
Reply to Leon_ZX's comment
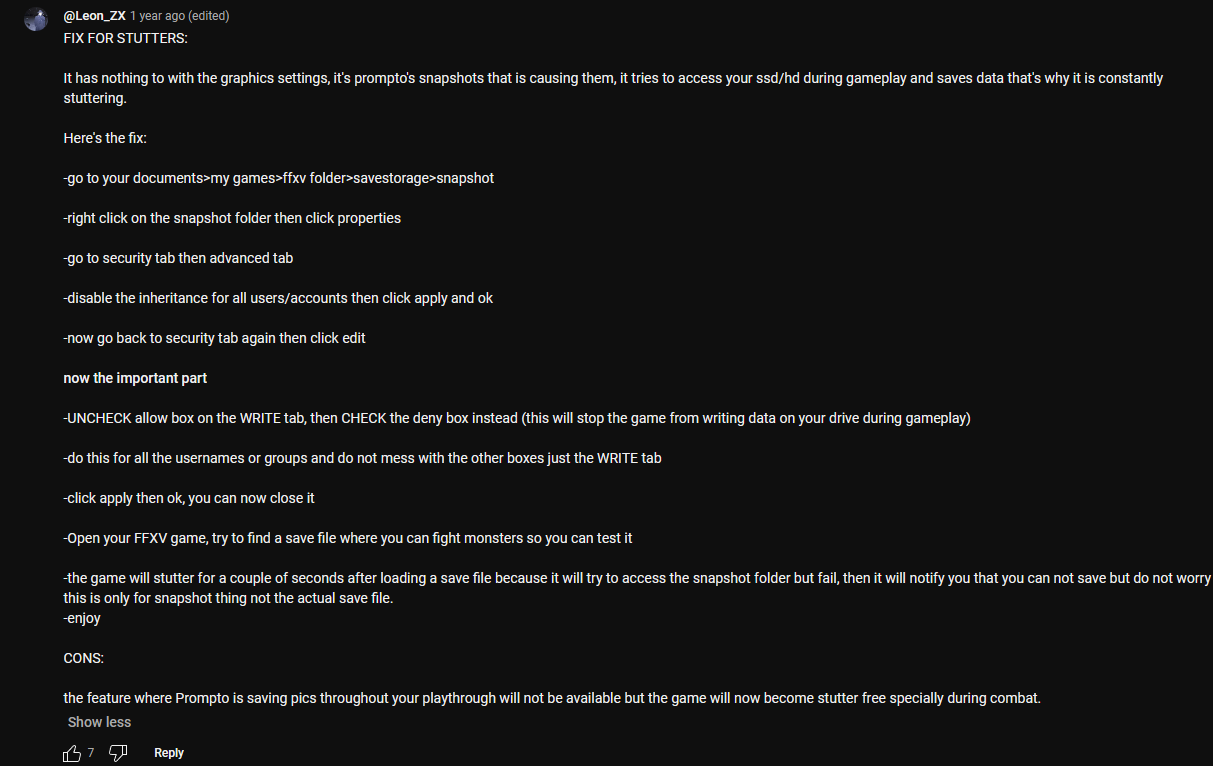pos(169,753)
